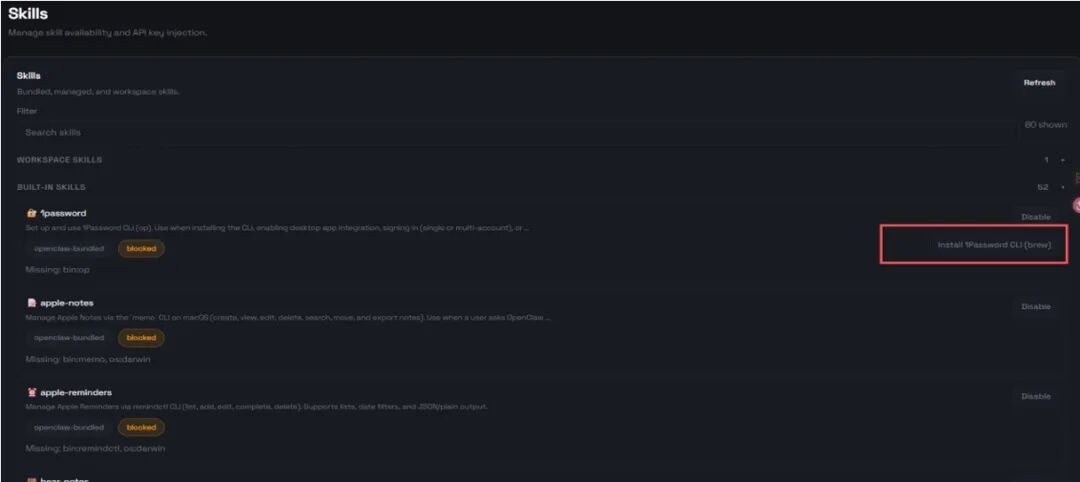Screen dimensions: 1080x482
Task: Click the apple-reminders description text
Action: [256, 407]
